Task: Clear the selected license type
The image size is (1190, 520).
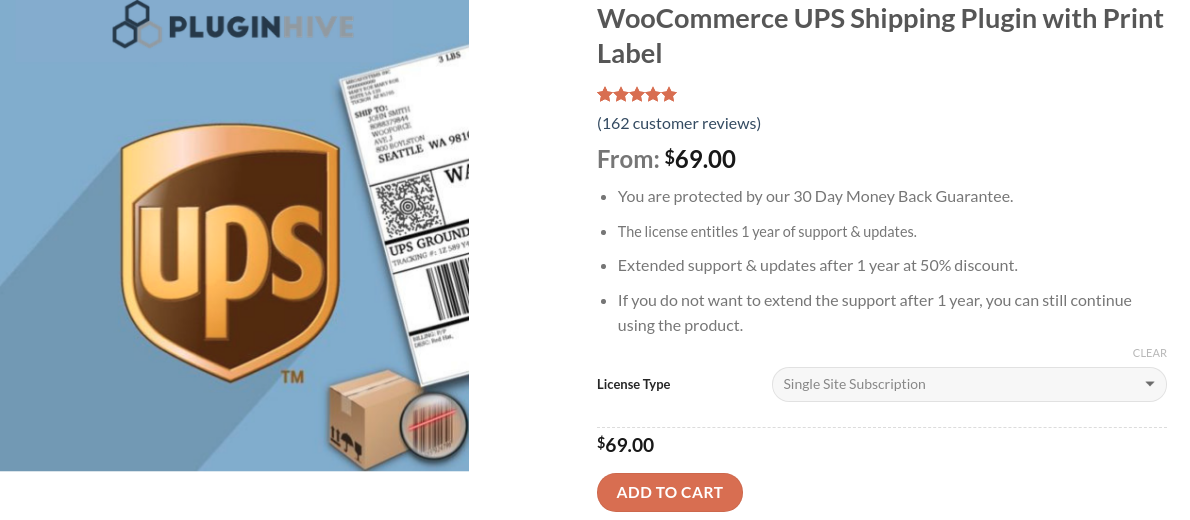Action: 1149,353
